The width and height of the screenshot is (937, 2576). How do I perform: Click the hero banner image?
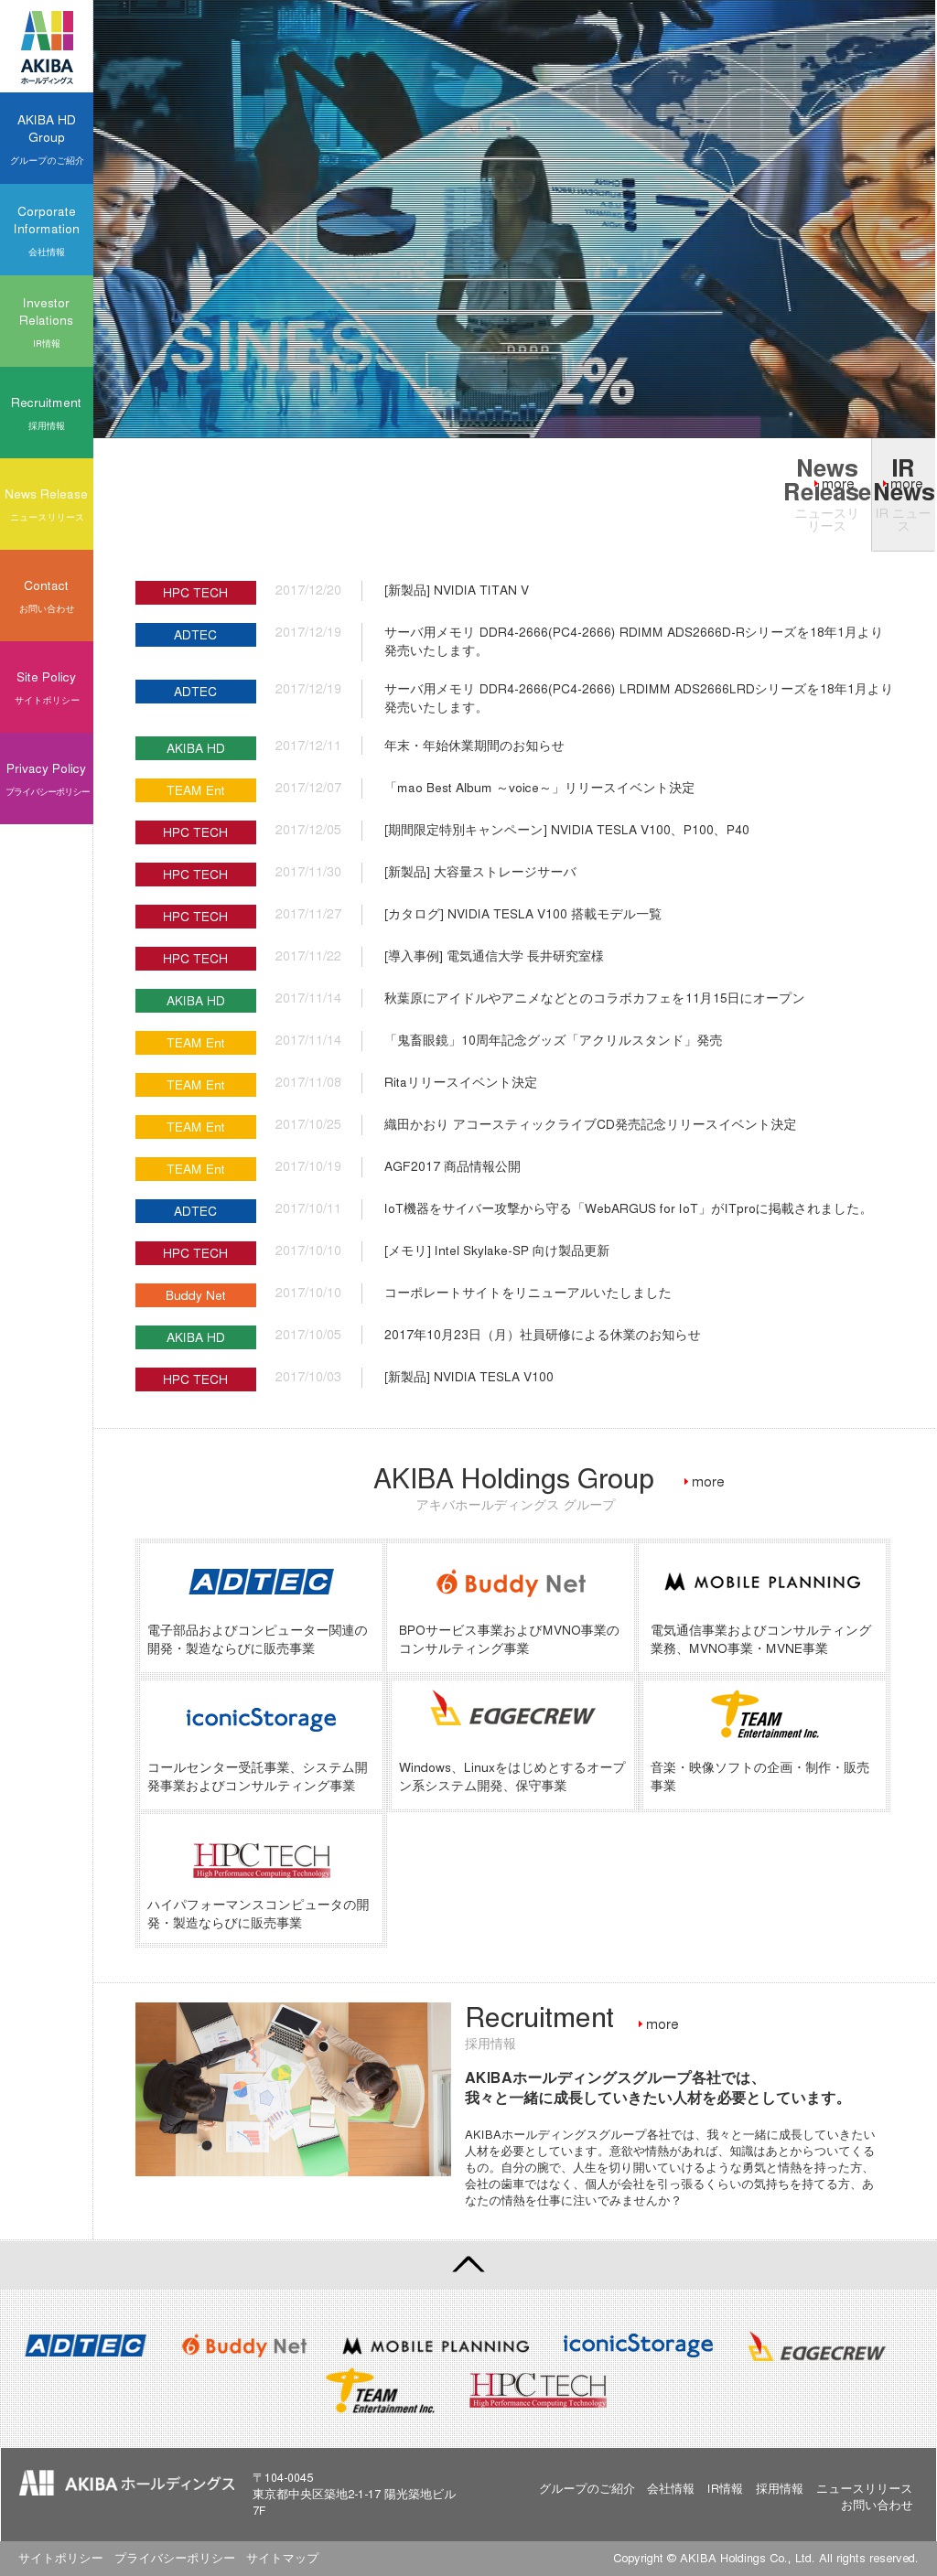(514, 219)
